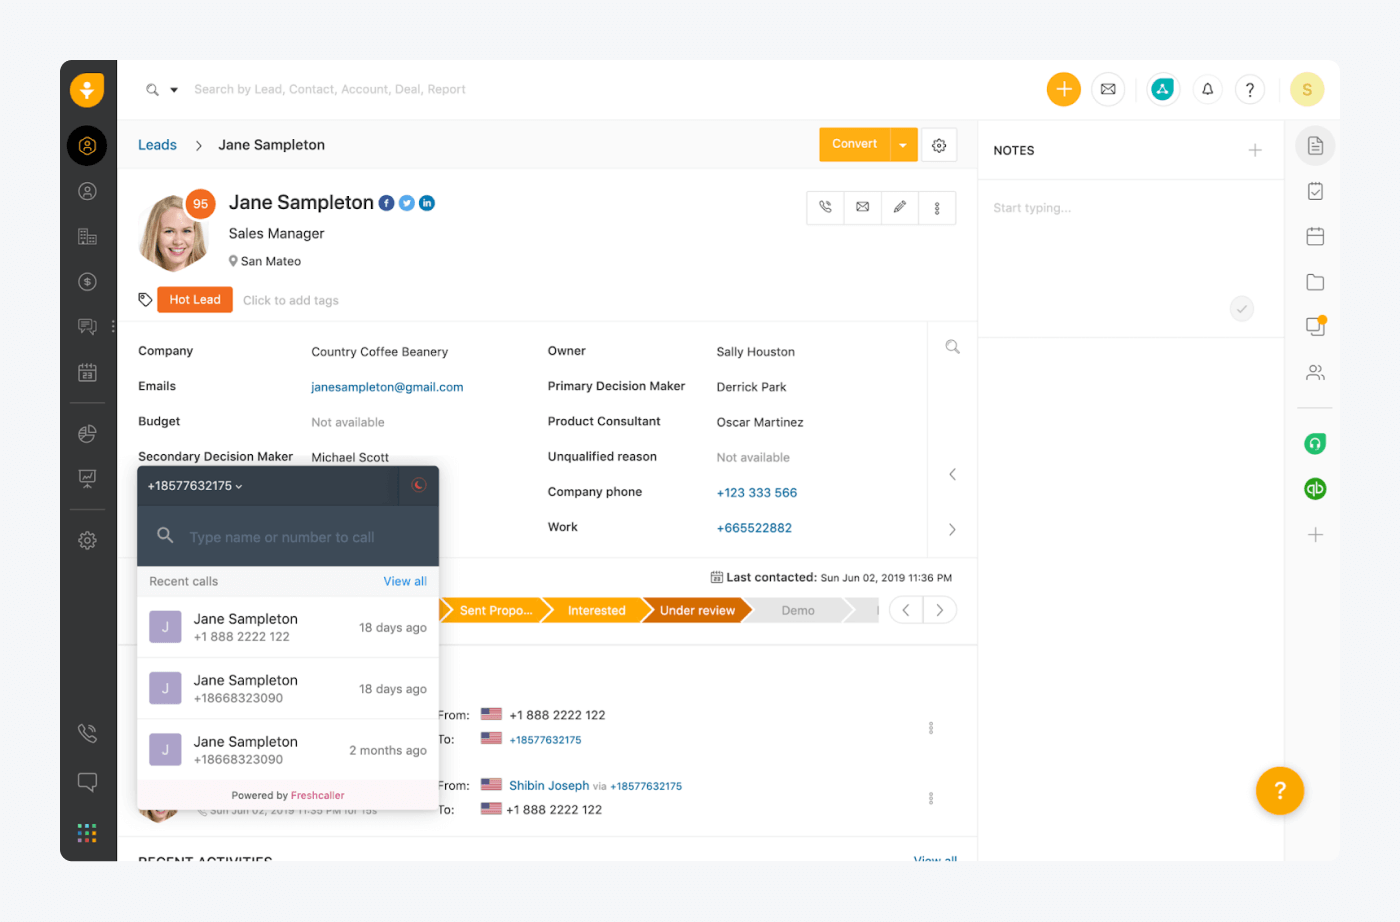Open the Contacts section in the left sidebar
The width and height of the screenshot is (1400, 922).
pyautogui.click(x=87, y=190)
